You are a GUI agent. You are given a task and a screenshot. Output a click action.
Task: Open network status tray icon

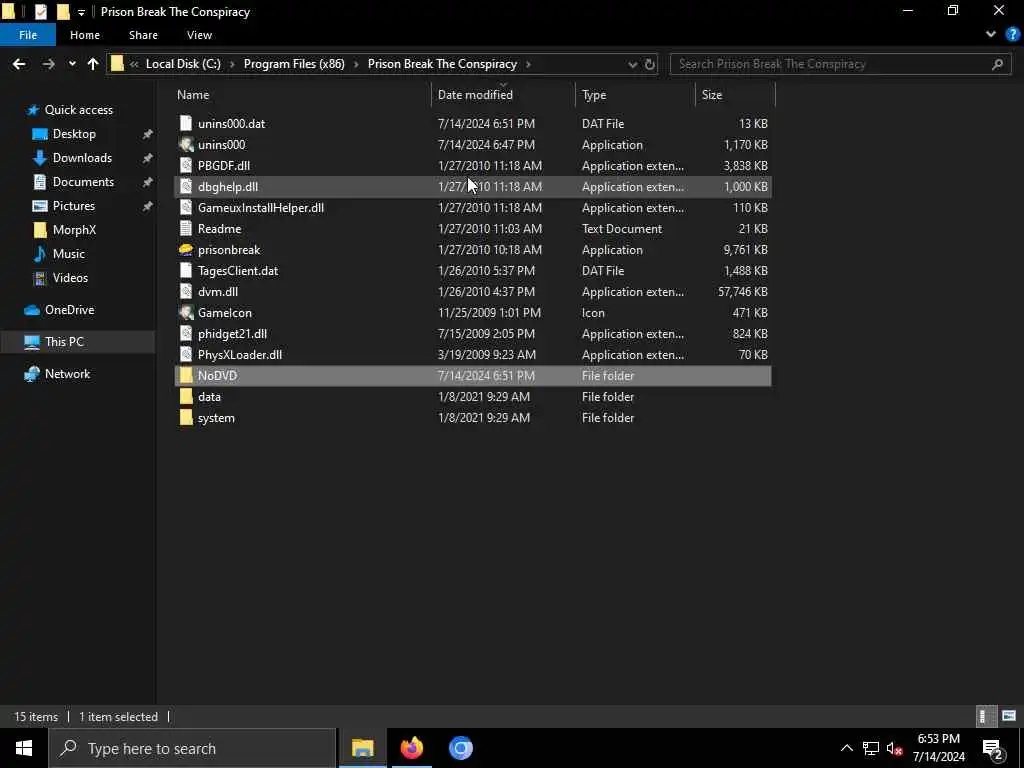(x=871, y=748)
